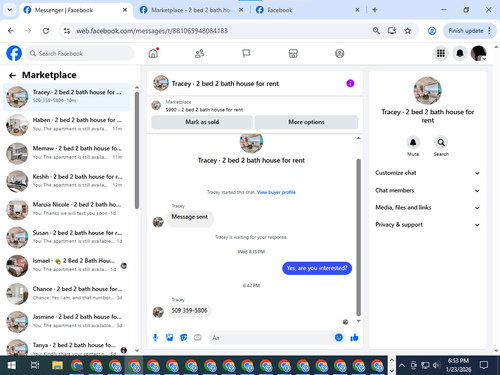Reload the page in browser
The height and width of the screenshot is (375, 500).
pyautogui.click(x=46, y=31)
